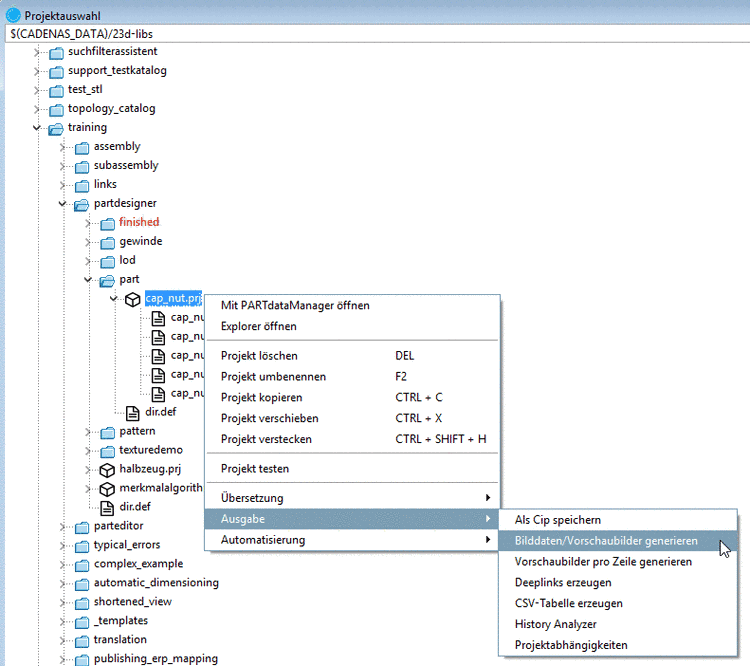Click the typical_errors folder icon

82,545
